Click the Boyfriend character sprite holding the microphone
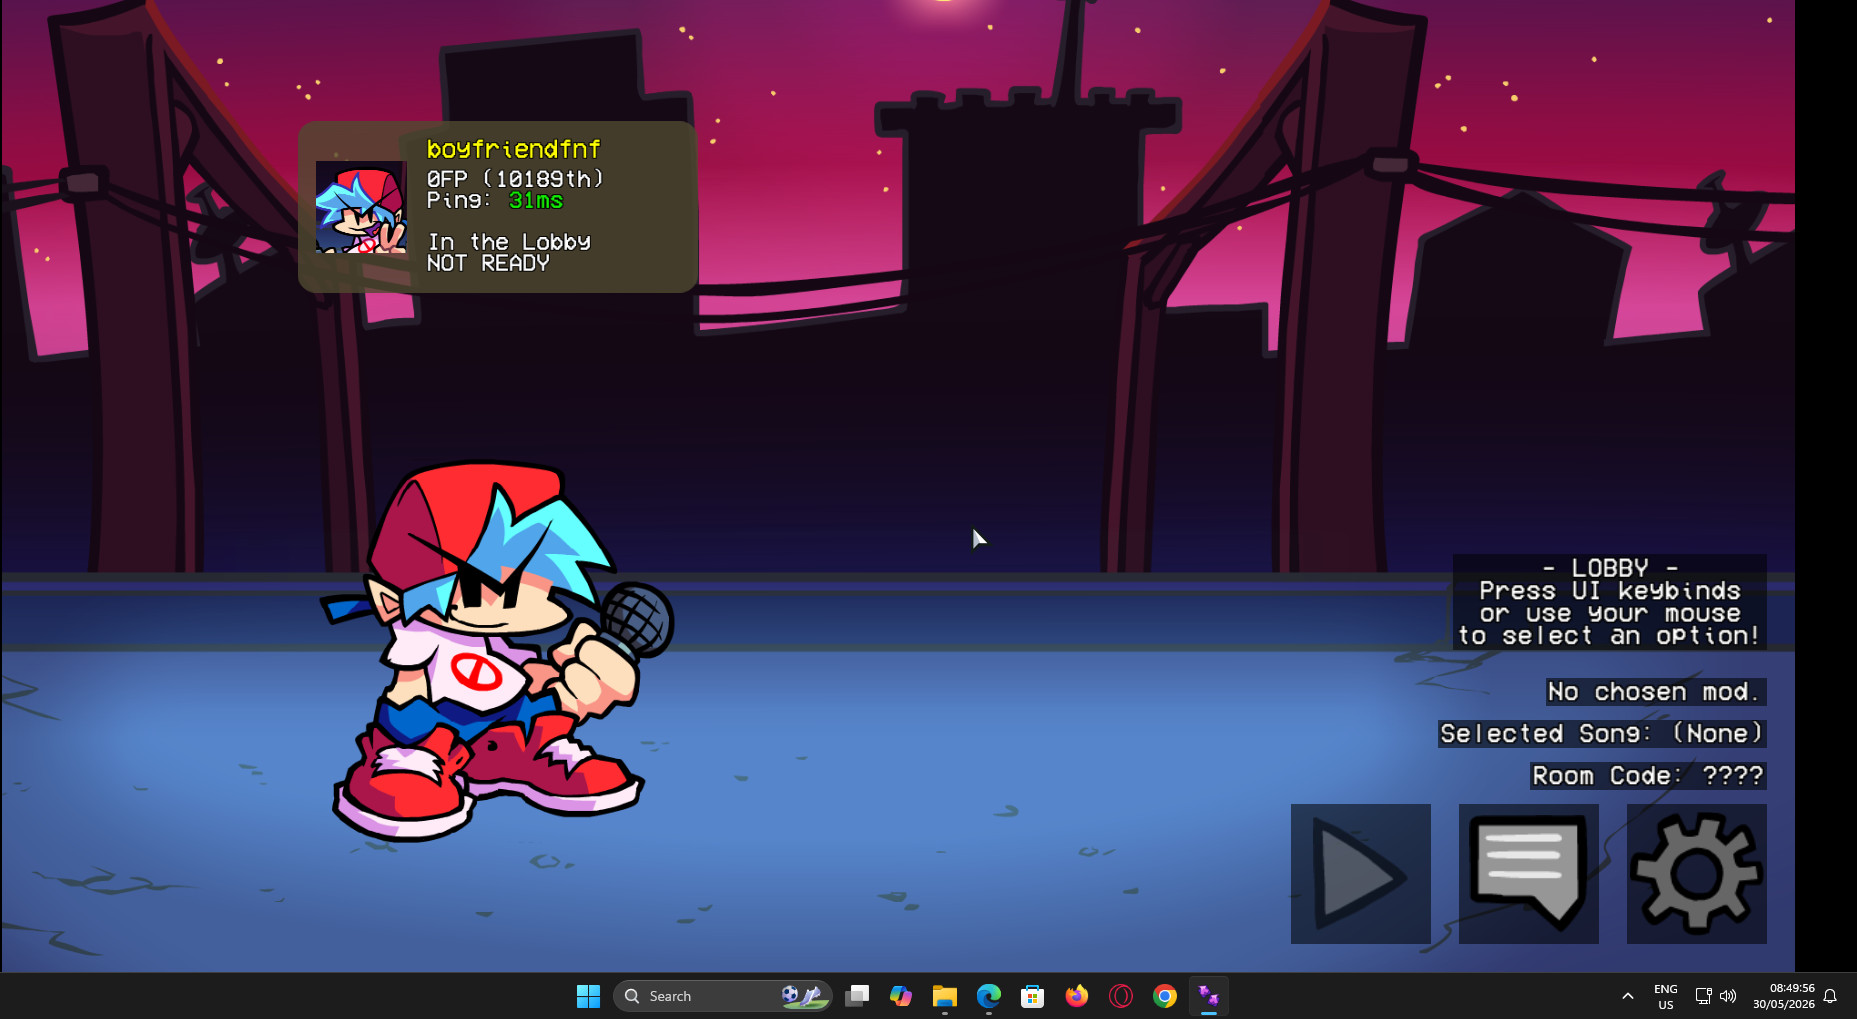 pyautogui.click(x=496, y=650)
